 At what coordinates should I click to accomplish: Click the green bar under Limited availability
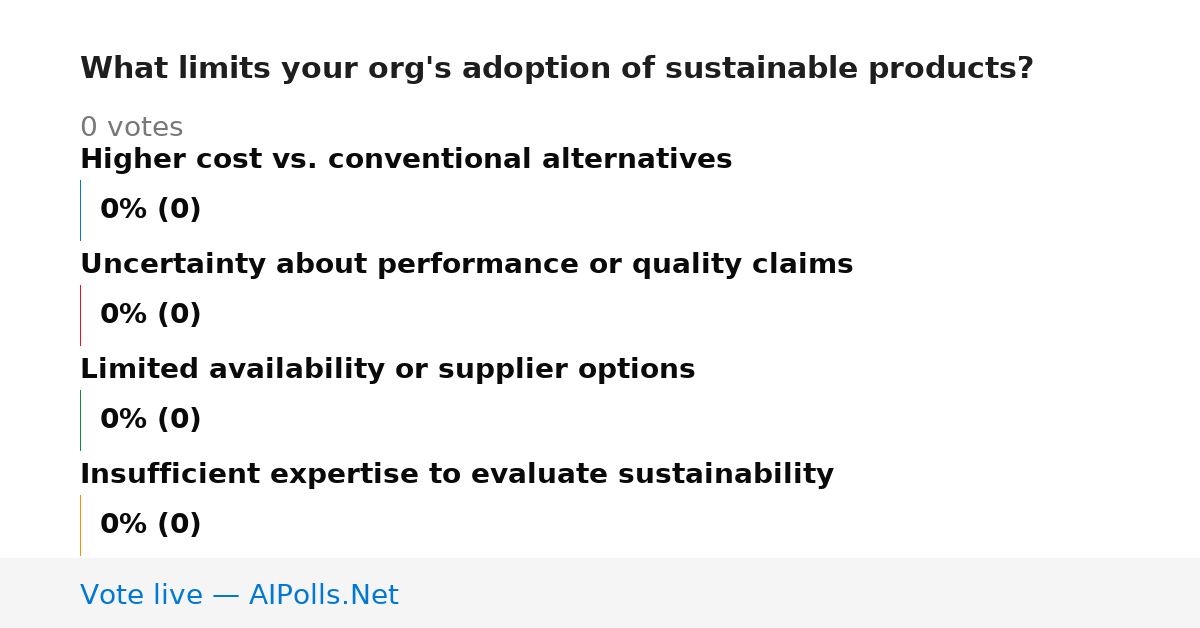point(80,420)
